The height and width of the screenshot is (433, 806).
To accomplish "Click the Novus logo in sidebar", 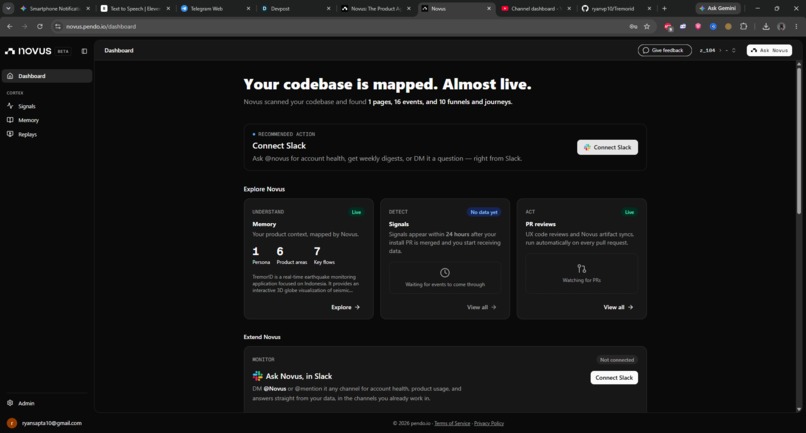I will [x=28, y=51].
